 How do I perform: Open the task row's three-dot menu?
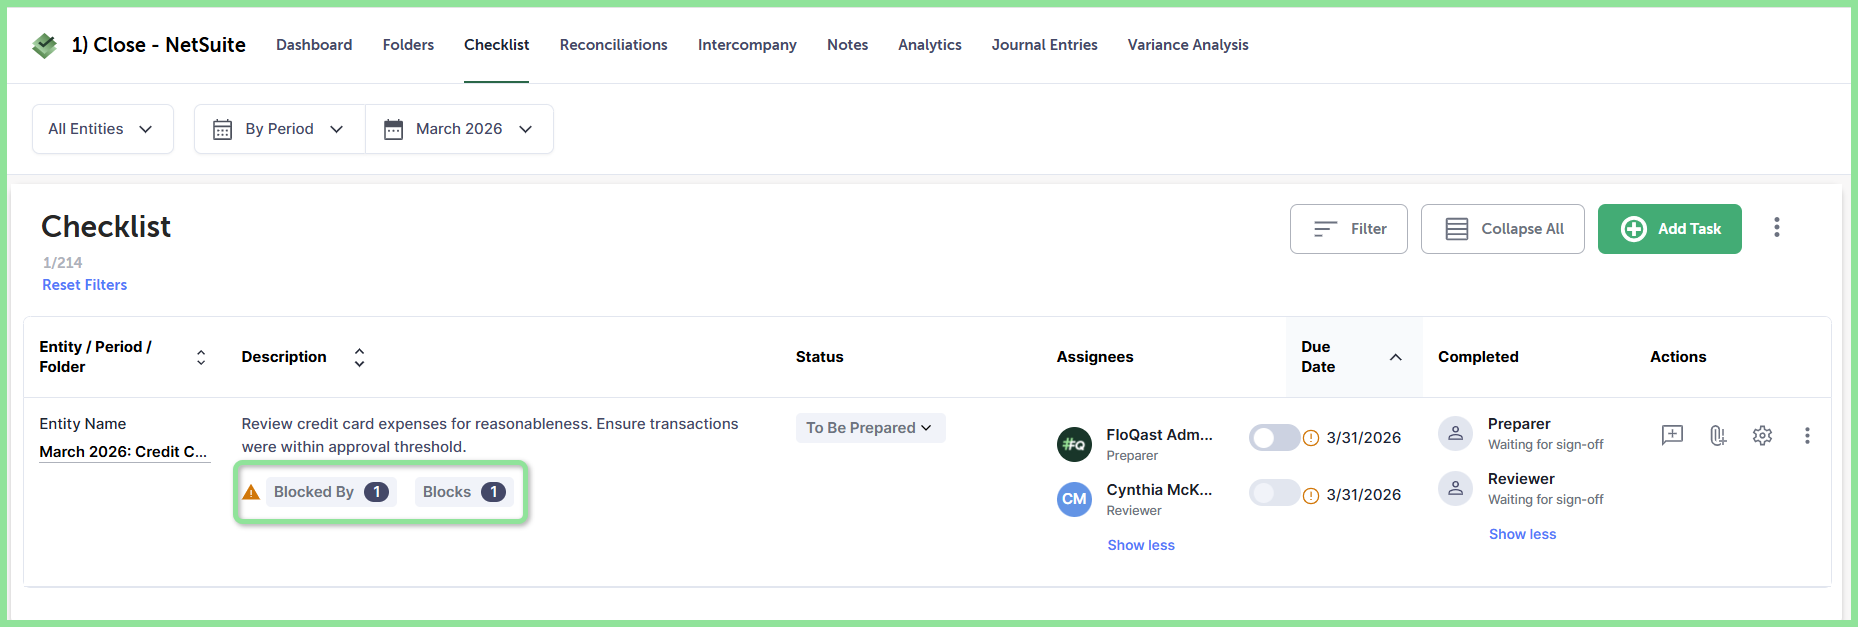(1807, 435)
